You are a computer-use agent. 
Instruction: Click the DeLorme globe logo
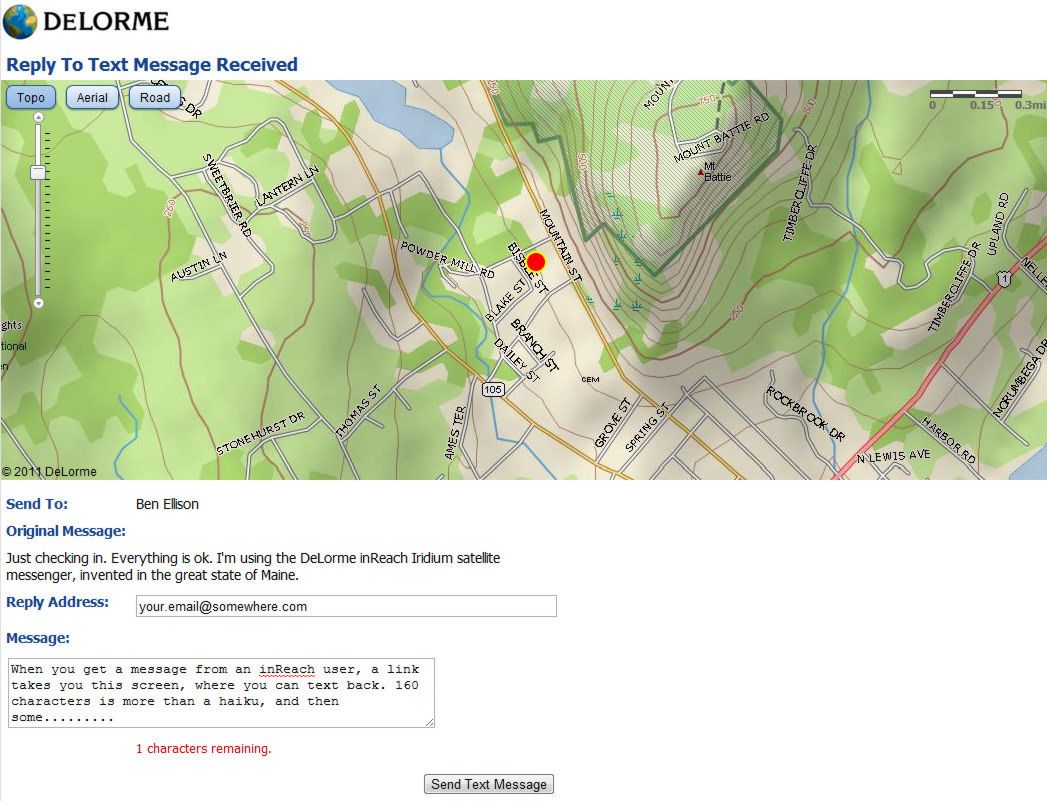click(20, 21)
